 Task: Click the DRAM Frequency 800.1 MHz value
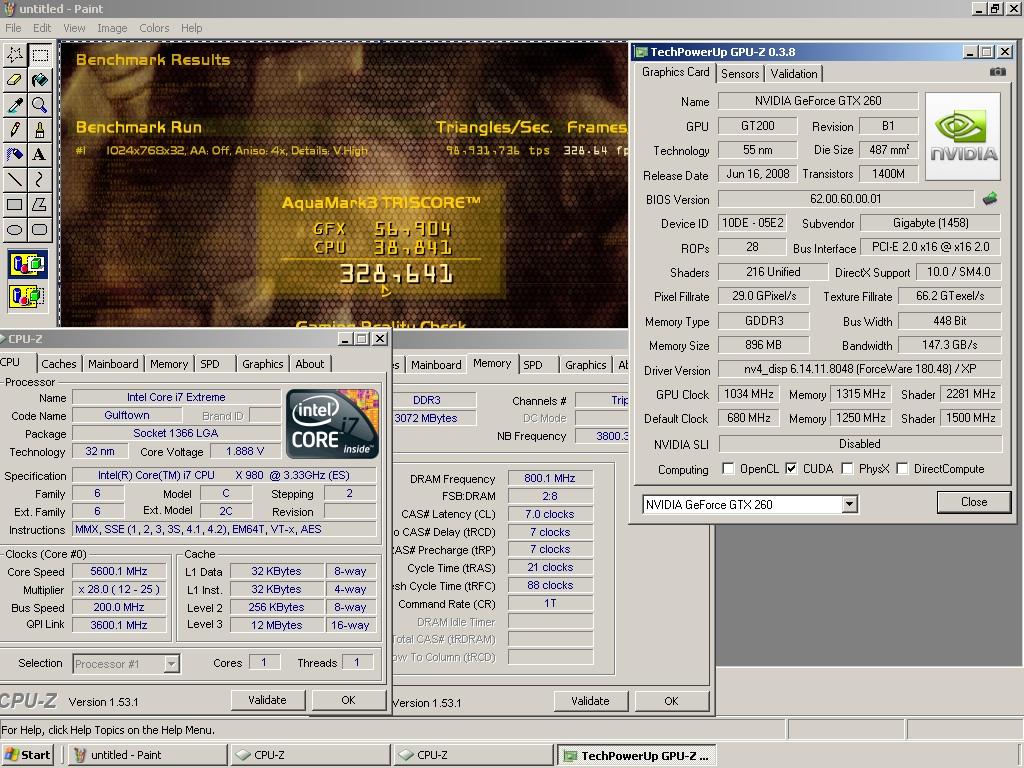click(550, 478)
